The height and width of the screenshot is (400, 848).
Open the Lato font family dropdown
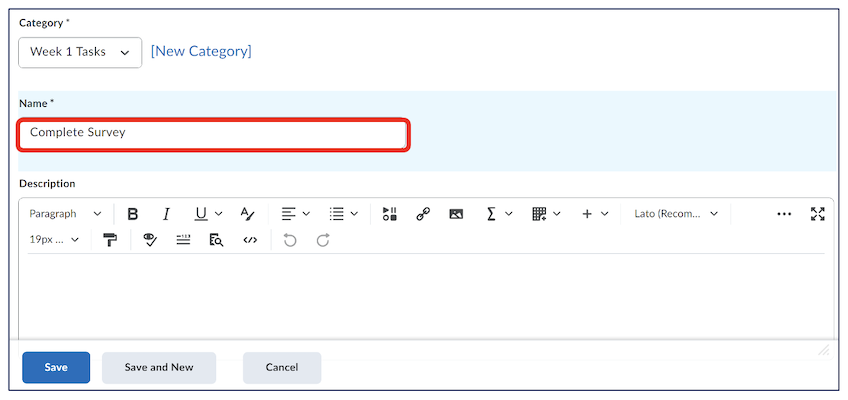676,214
